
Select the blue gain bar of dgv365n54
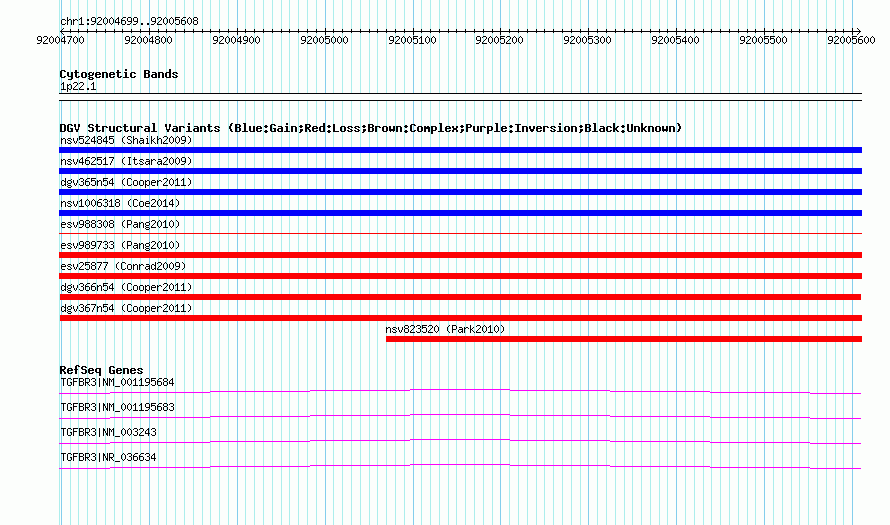point(460,192)
